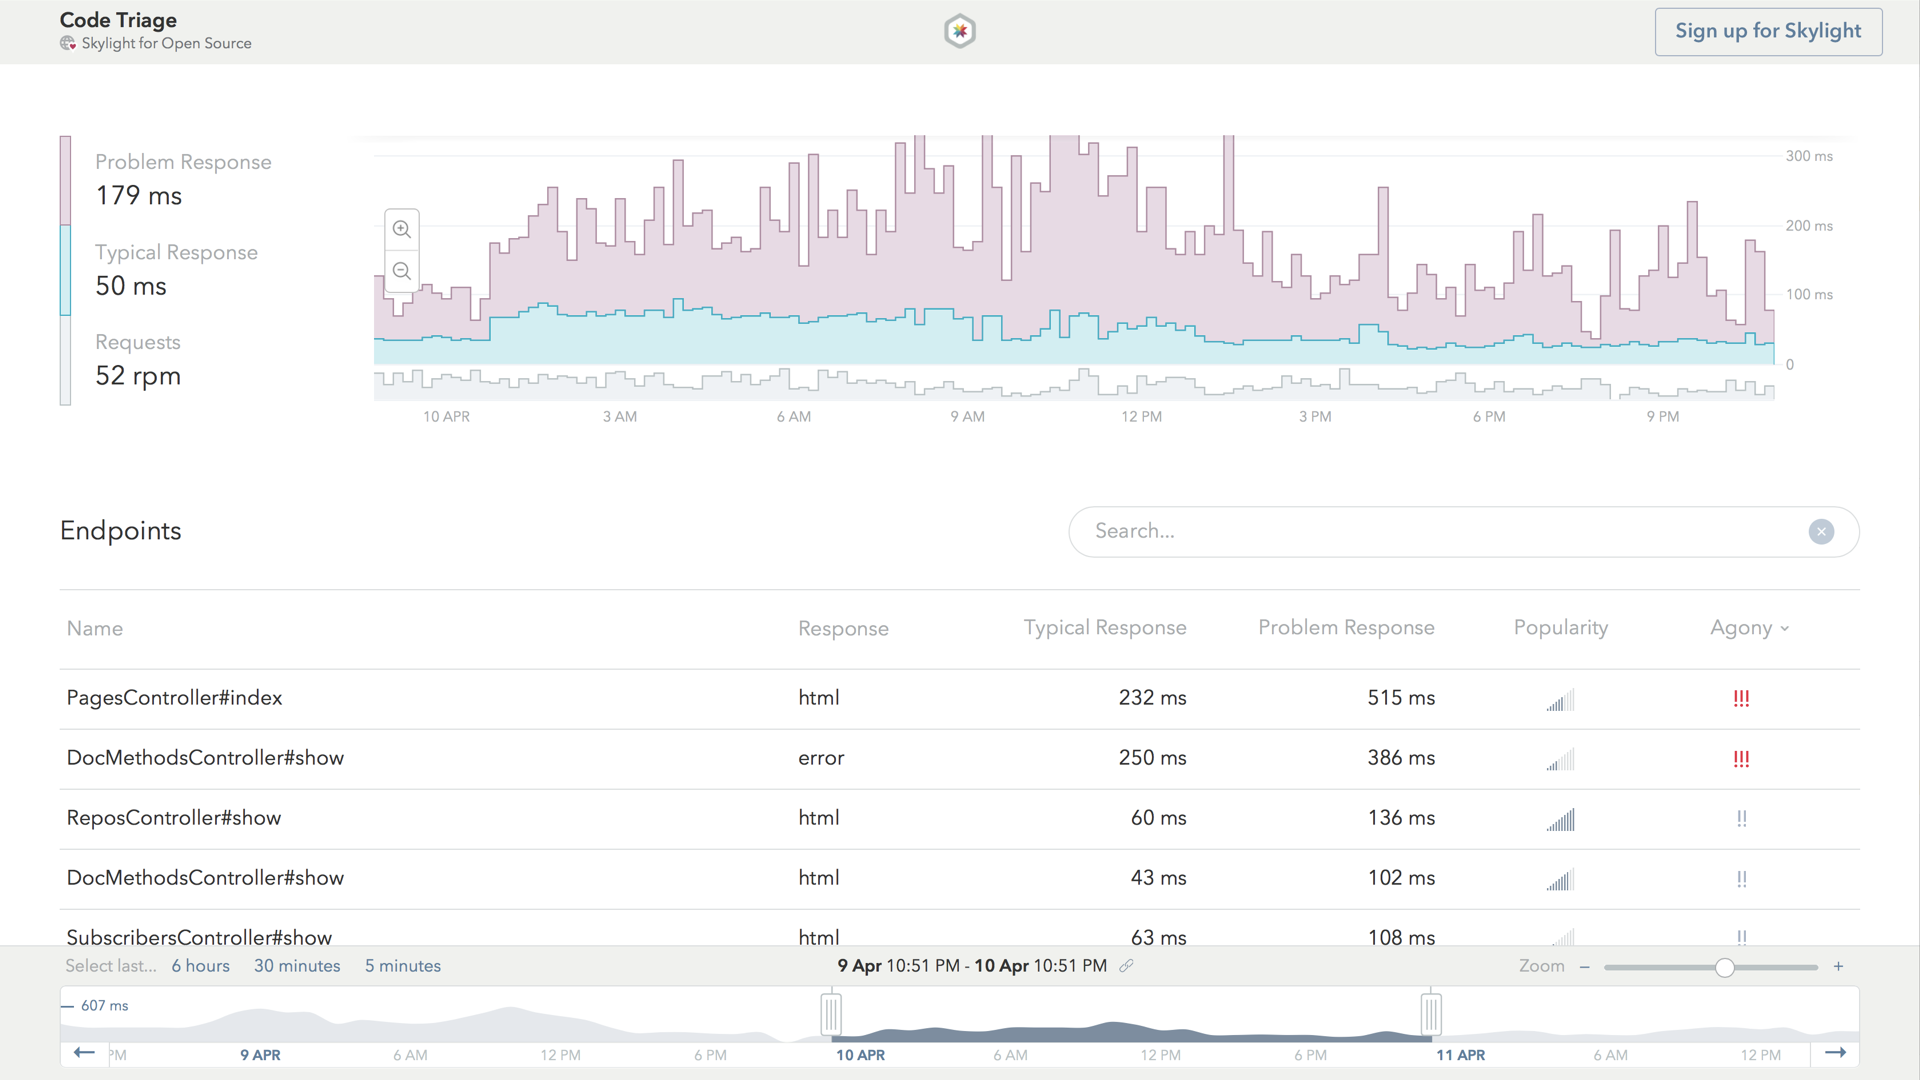Click the popularity bars for PagesController#index
Image resolution: width=1920 pixels, height=1080 pixels.
click(x=1560, y=700)
